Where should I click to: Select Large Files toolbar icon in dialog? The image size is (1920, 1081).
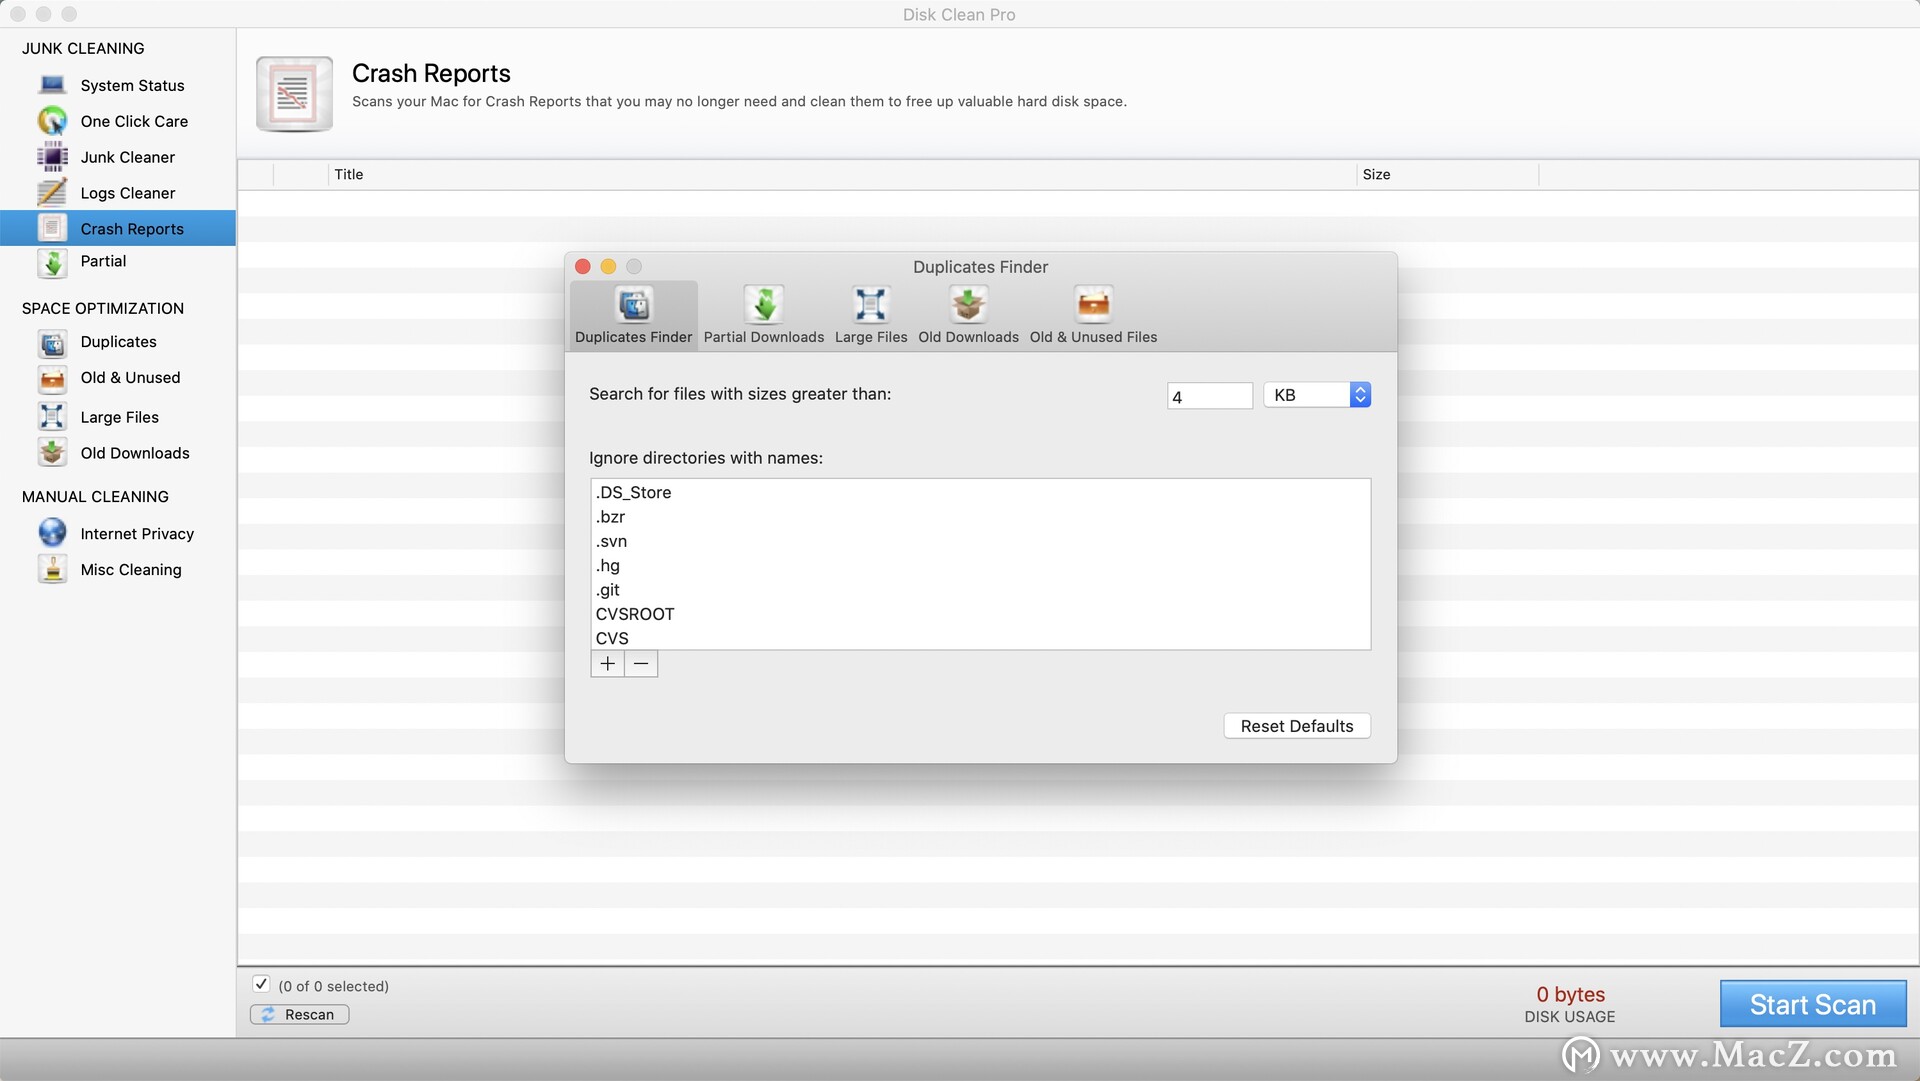point(871,304)
